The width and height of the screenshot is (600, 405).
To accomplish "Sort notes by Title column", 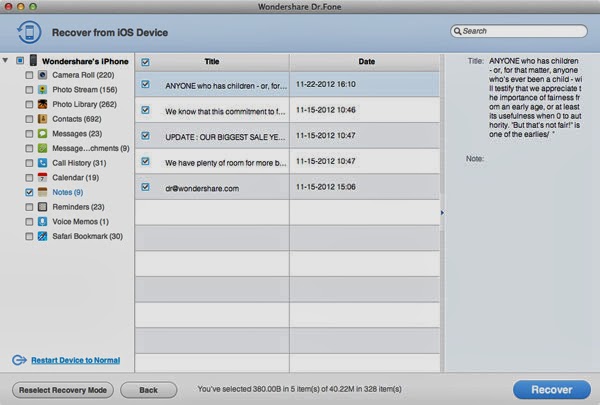I will click(x=212, y=62).
